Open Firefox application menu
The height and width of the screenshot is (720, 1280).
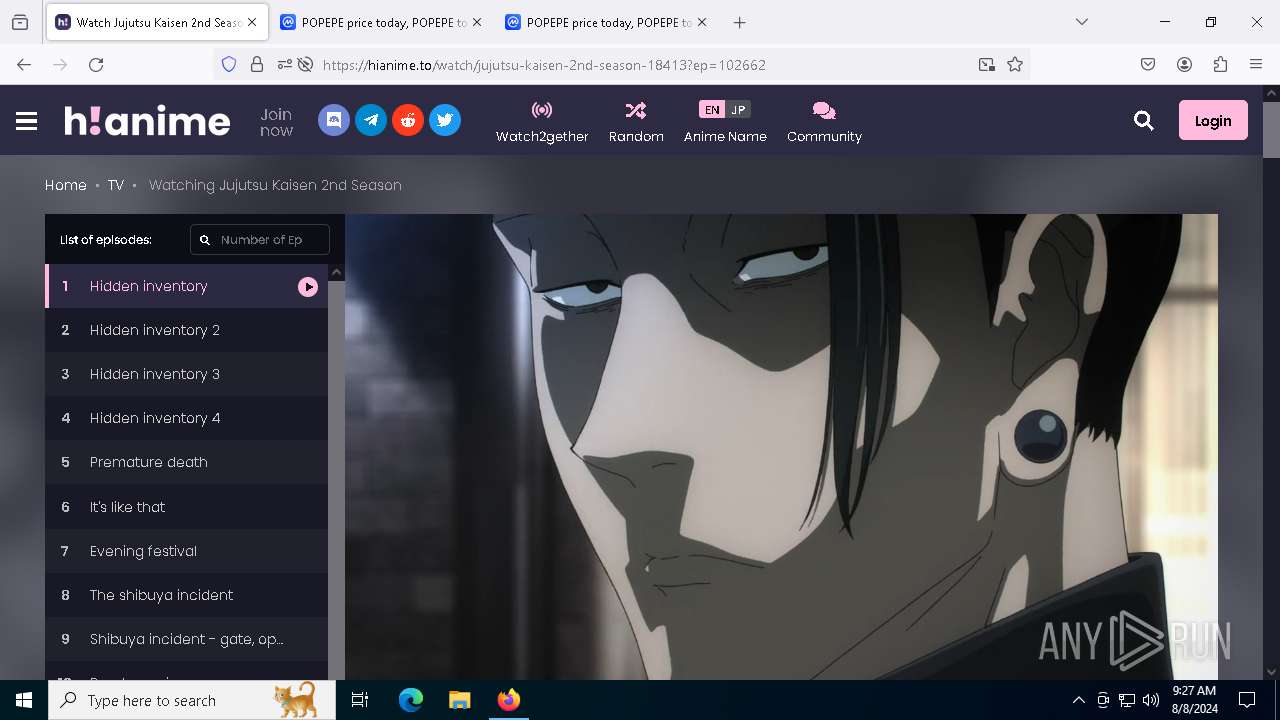(1256, 64)
